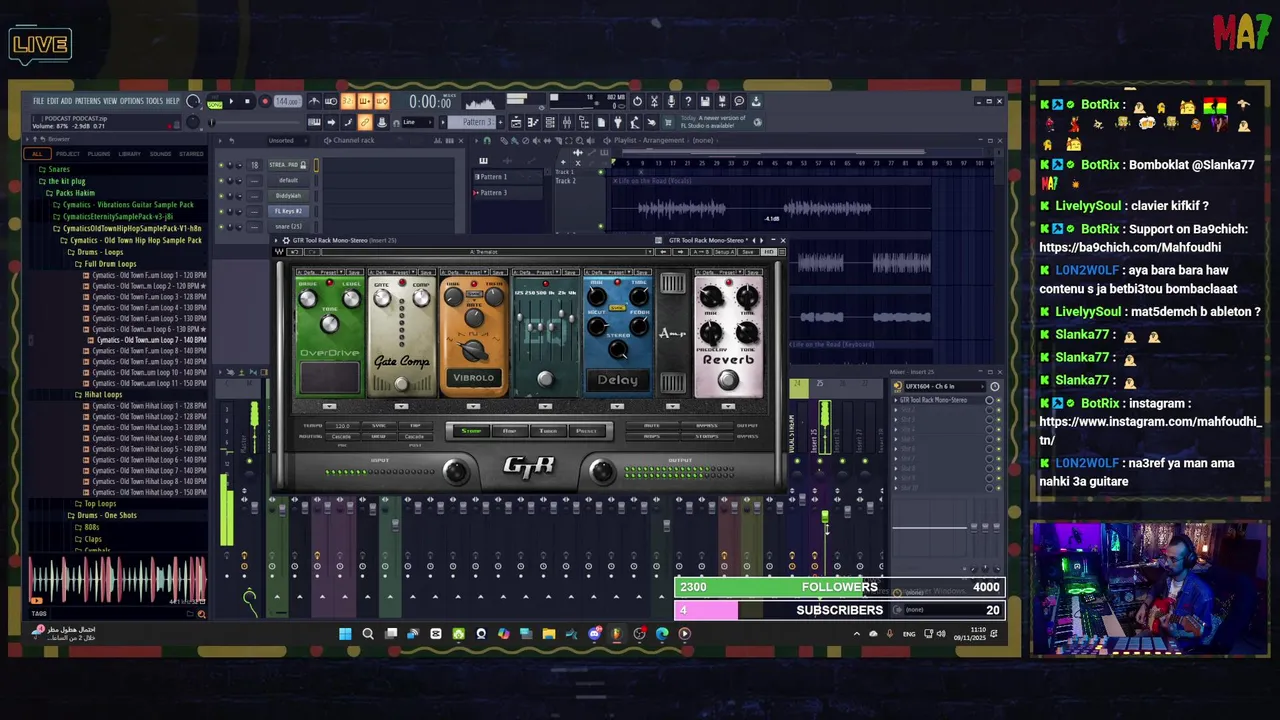
Task: Click the Amp module in the pedal rack
Action: click(672, 334)
